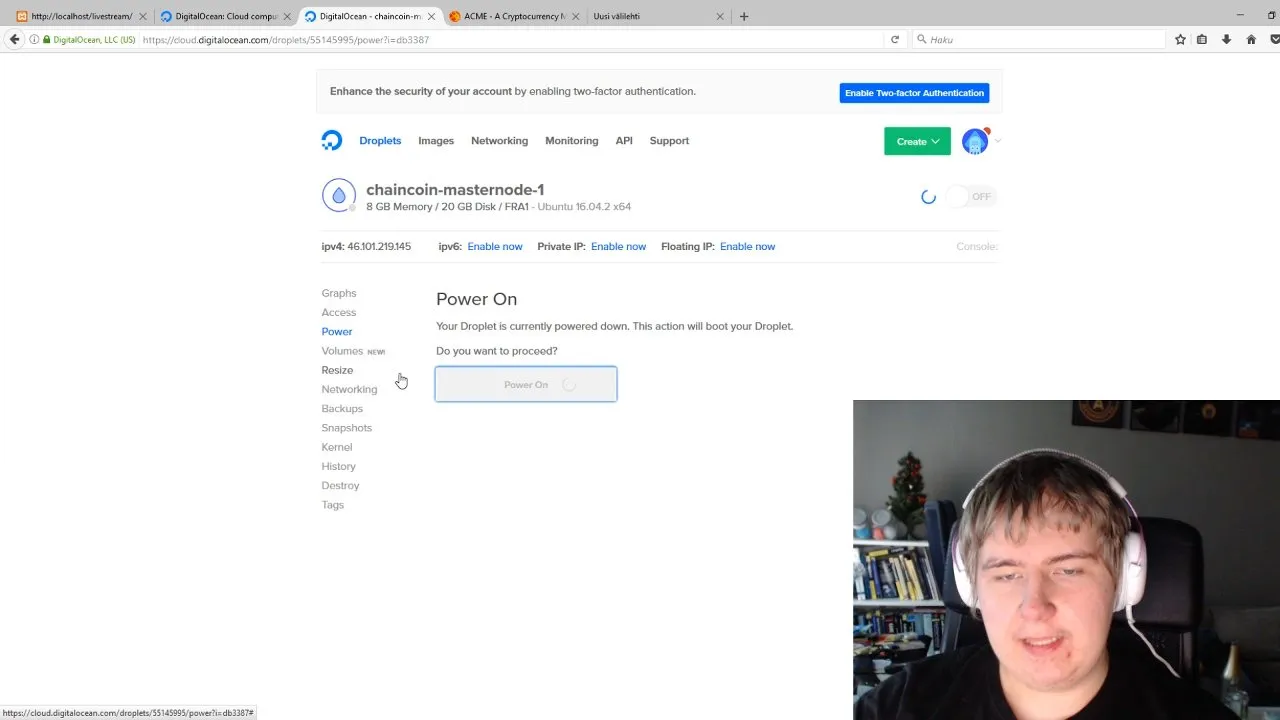The image size is (1280, 720).
Task: Go back with the browser back arrow
Action: pyautogui.click(x=14, y=39)
